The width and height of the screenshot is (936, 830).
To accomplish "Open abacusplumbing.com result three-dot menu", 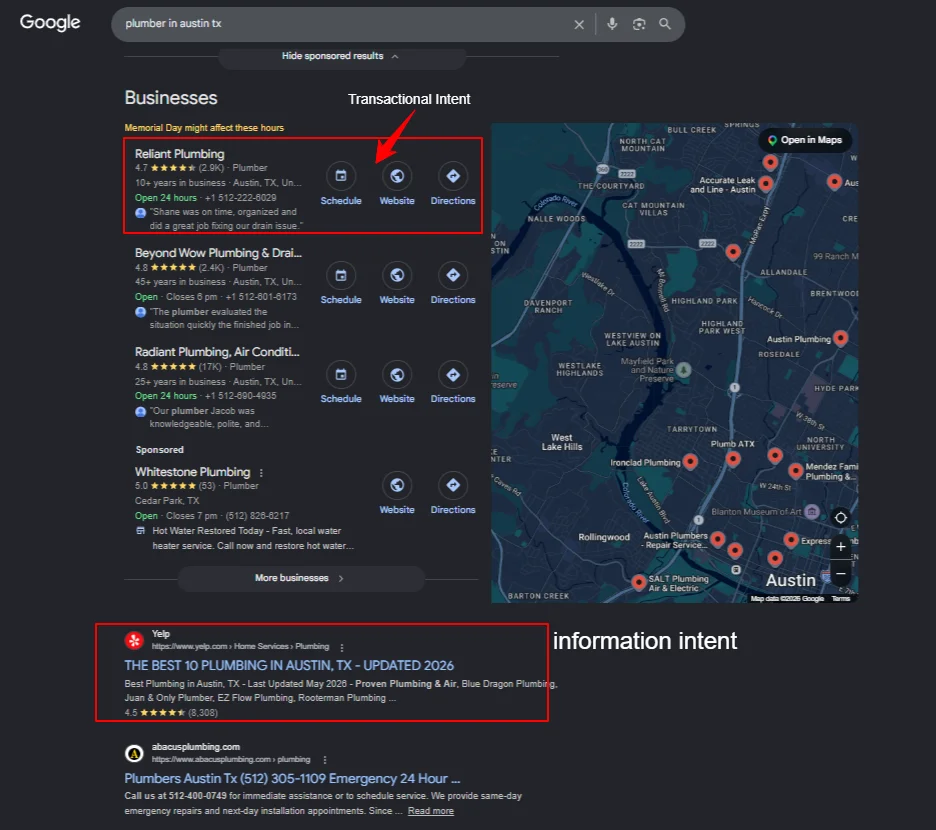I will pyautogui.click(x=325, y=760).
